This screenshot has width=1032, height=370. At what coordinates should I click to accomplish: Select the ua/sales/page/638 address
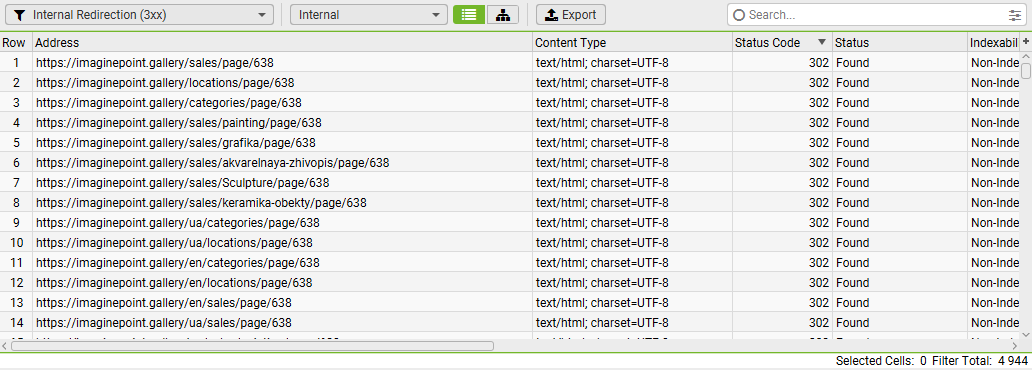tap(163, 323)
